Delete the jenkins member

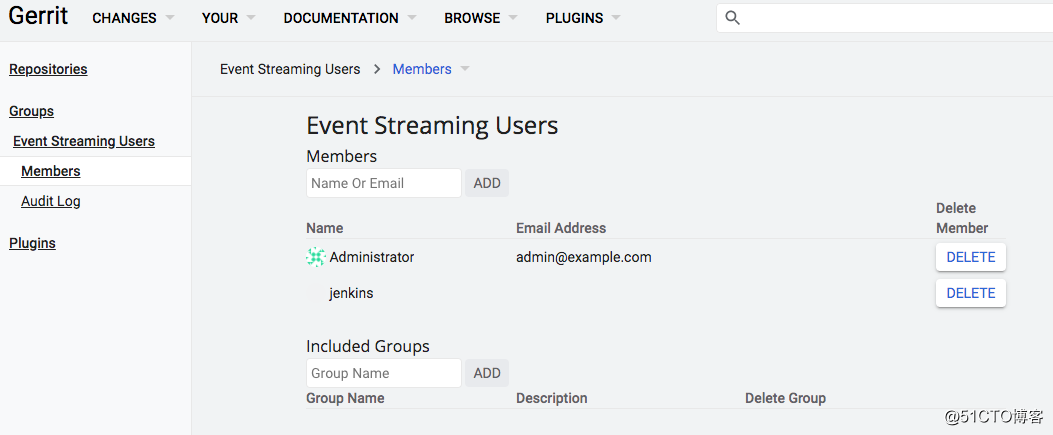point(970,293)
